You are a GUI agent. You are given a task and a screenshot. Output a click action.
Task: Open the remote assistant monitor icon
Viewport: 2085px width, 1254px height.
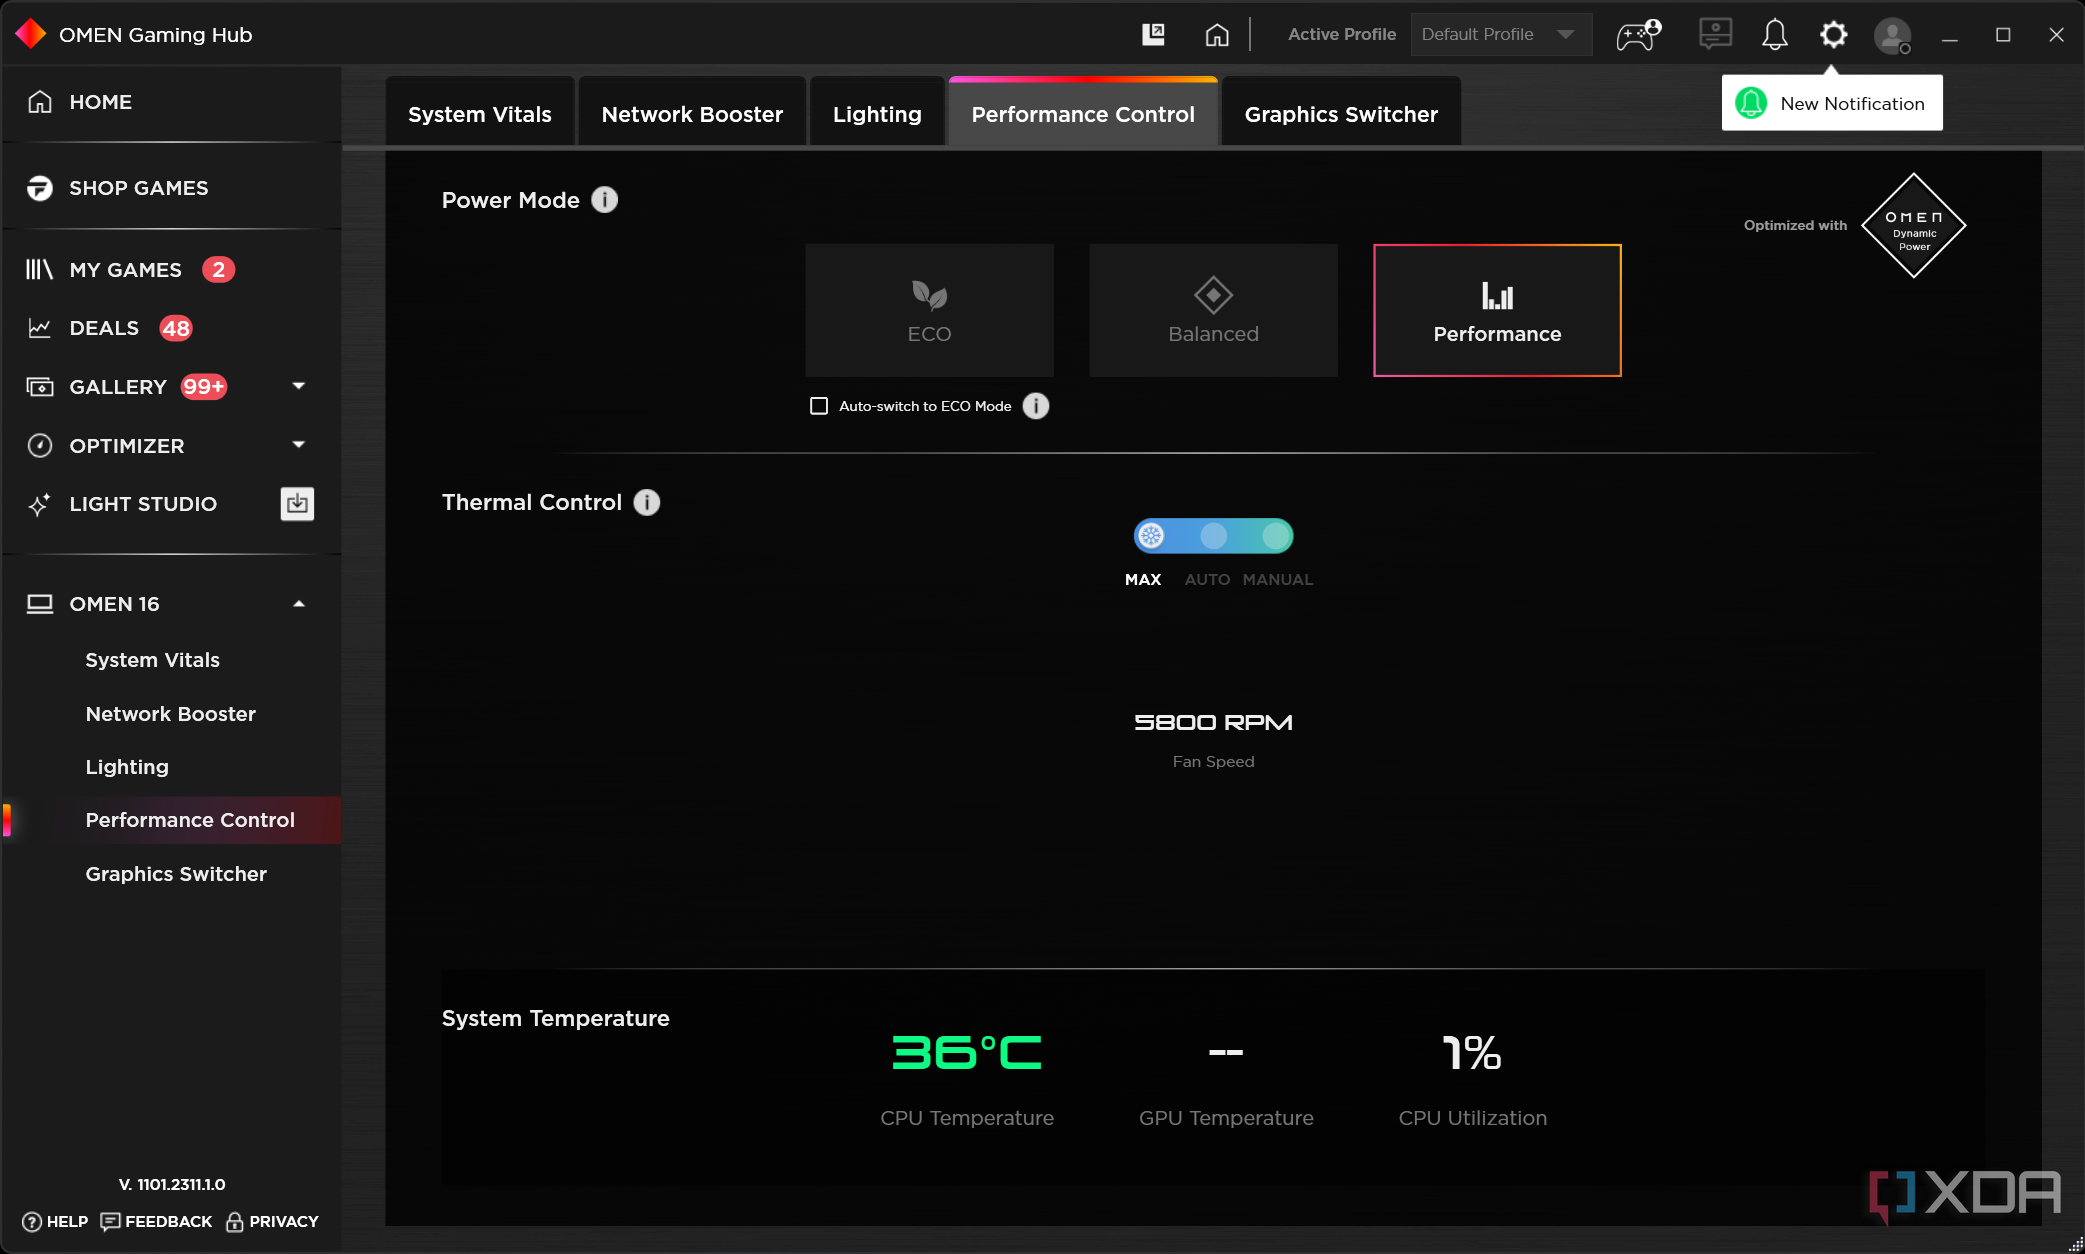coord(1715,35)
